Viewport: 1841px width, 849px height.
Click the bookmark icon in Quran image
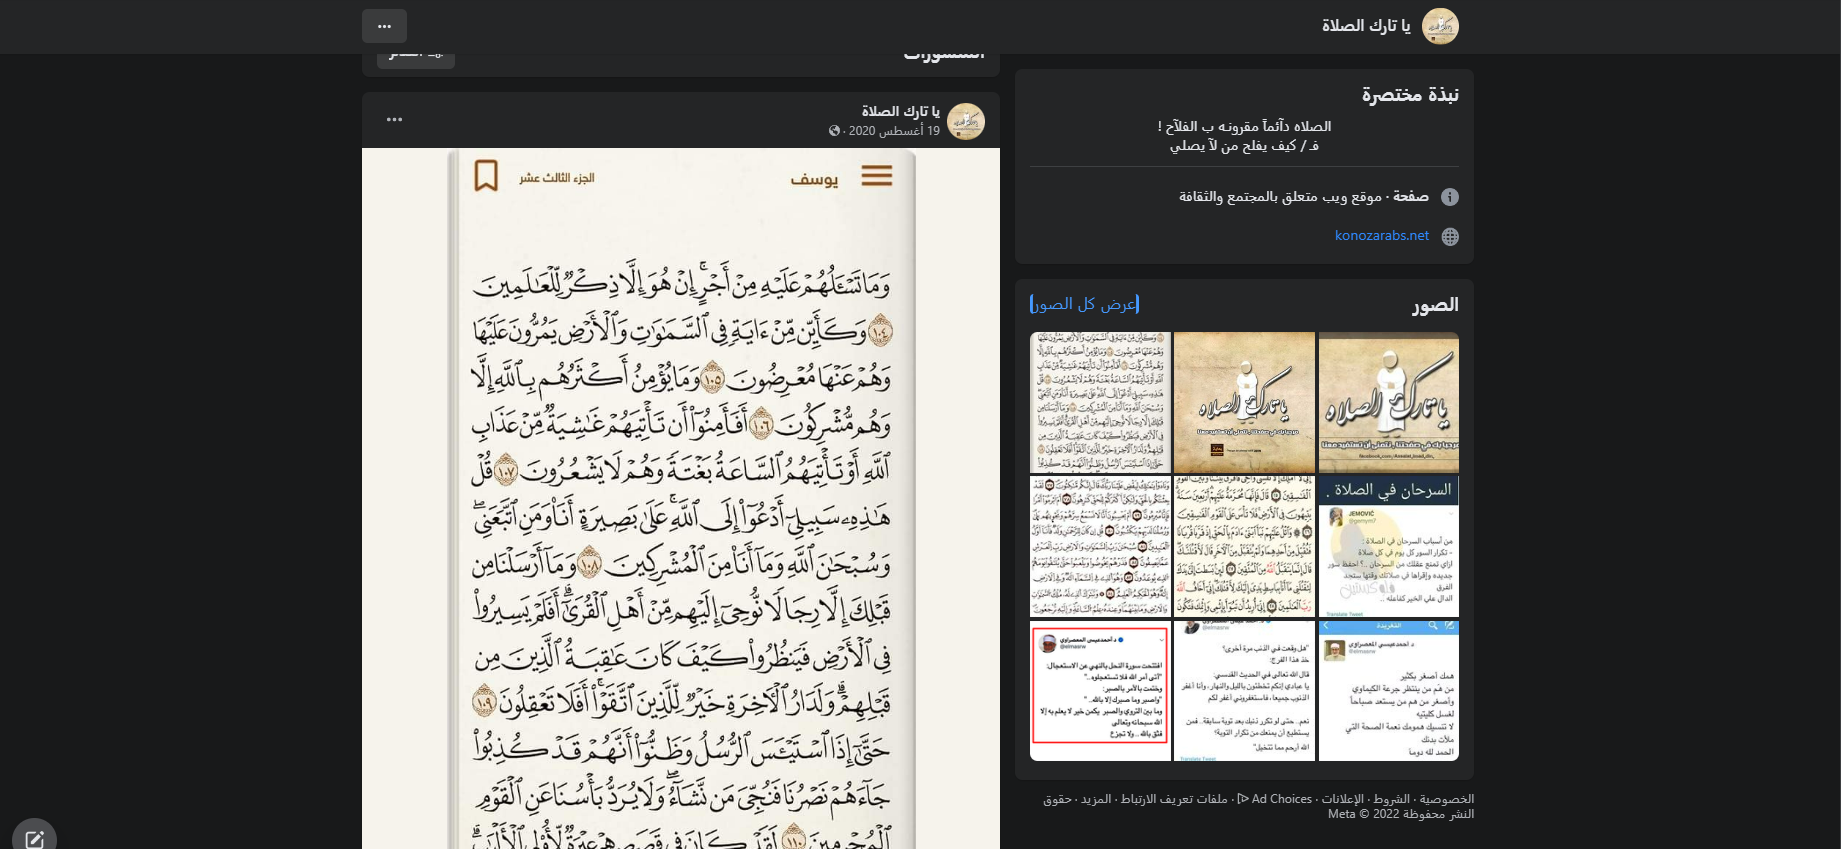click(x=486, y=176)
